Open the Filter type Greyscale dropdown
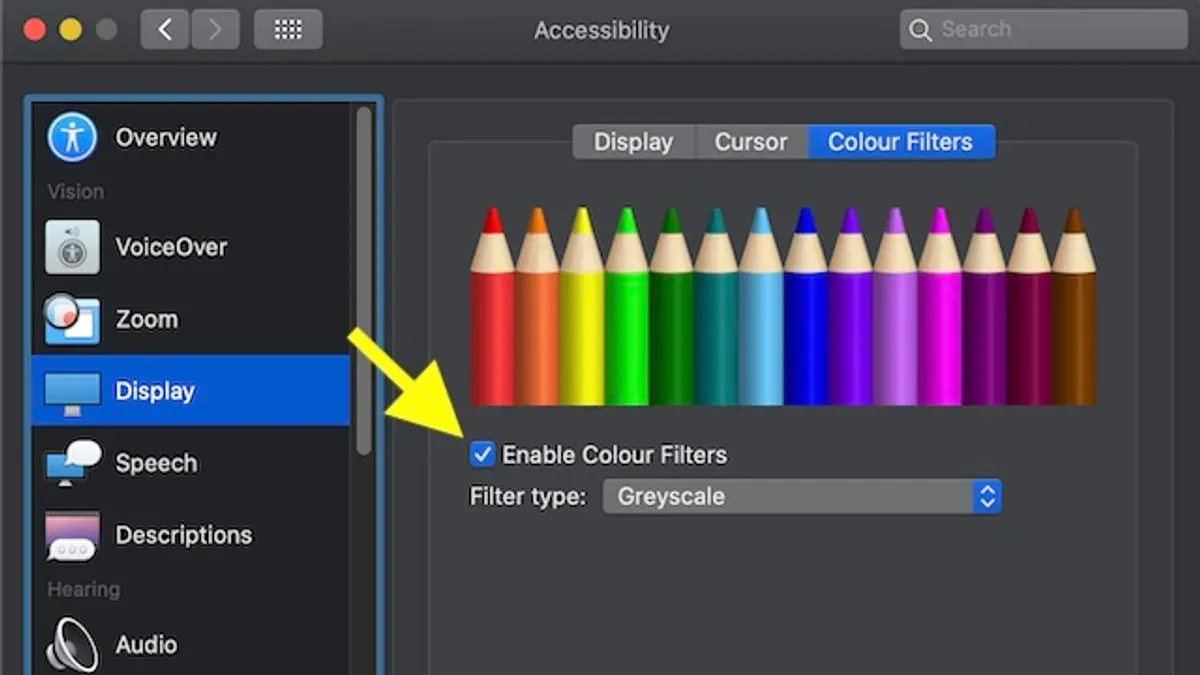The height and width of the screenshot is (675, 1200). 802,496
